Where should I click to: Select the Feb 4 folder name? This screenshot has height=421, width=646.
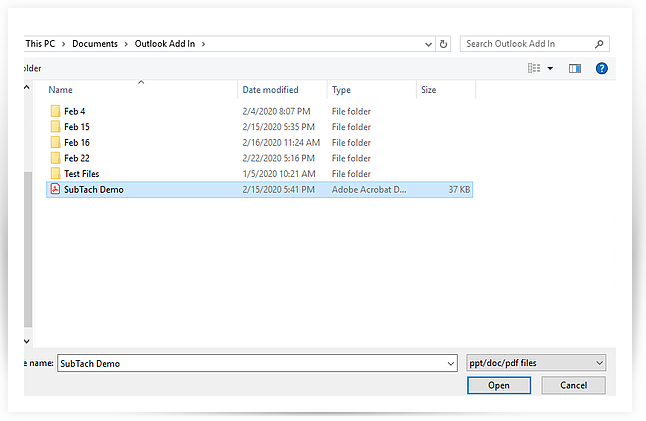pyautogui.click(x=75, y=111)
